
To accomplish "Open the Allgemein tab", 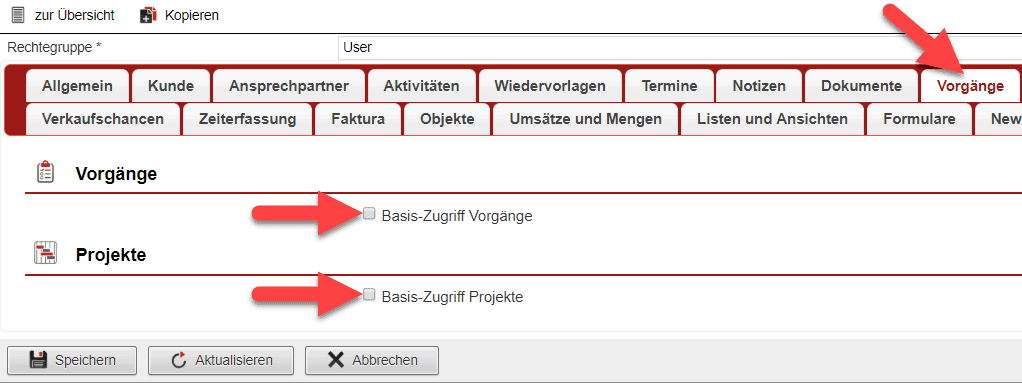I will (77, 86).
